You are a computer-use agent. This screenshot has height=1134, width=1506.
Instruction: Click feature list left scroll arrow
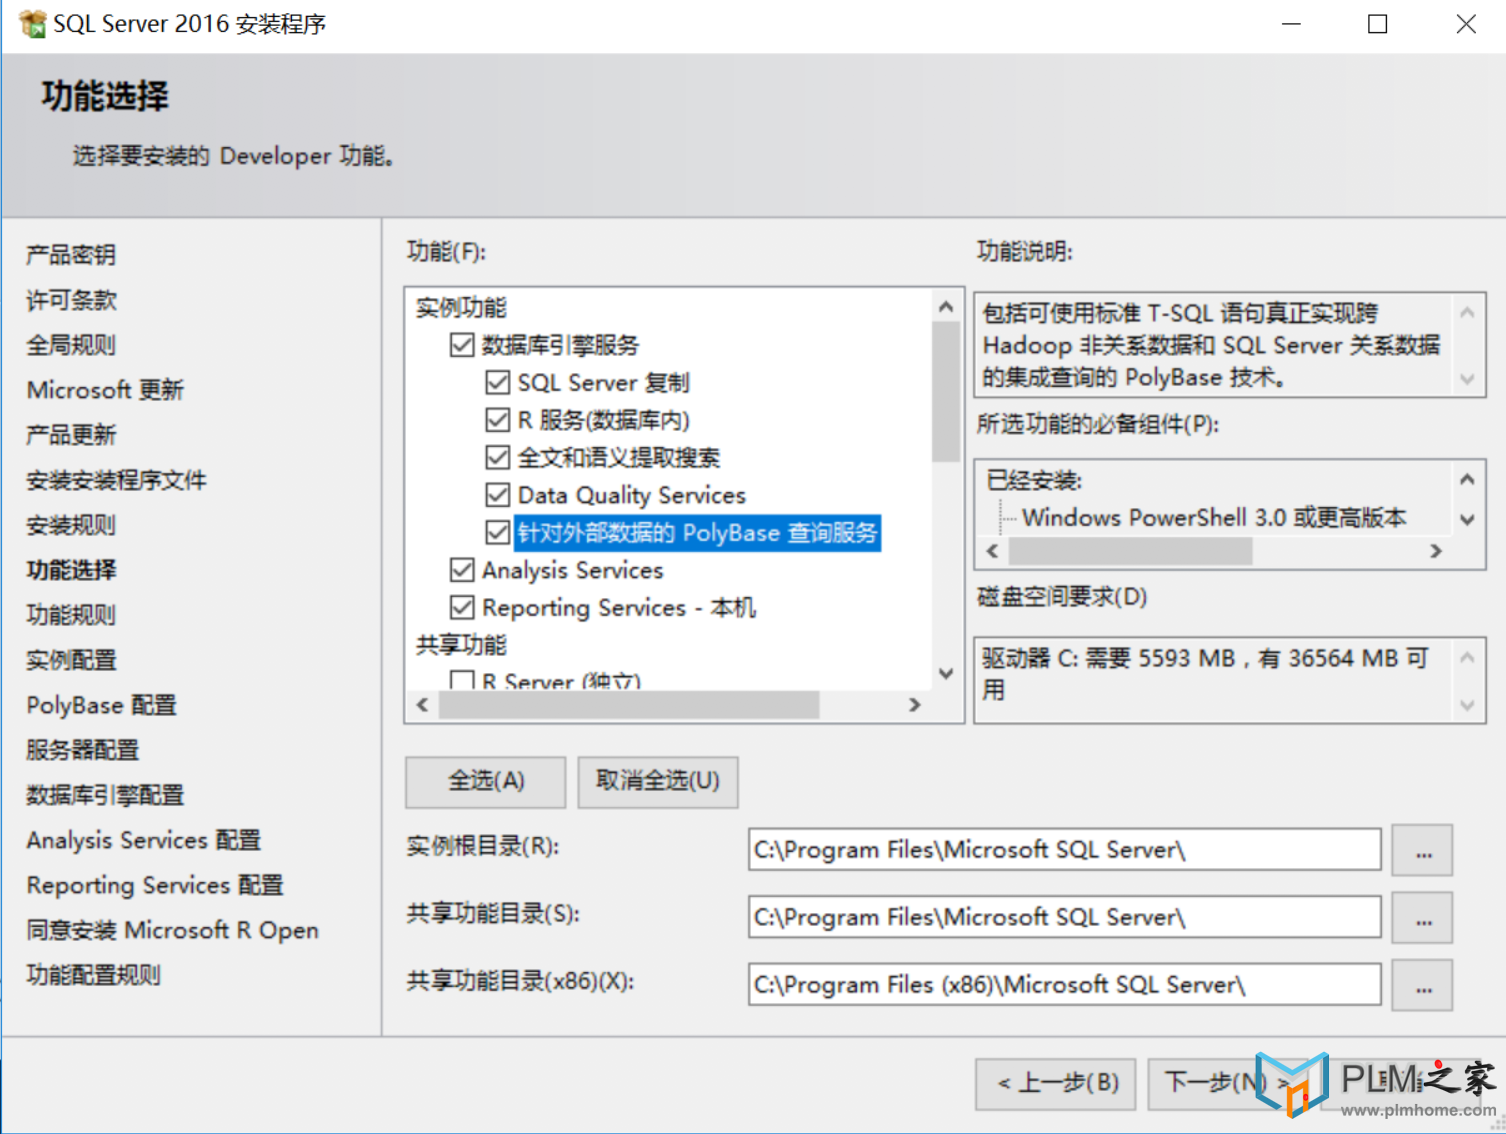point(422,705)
